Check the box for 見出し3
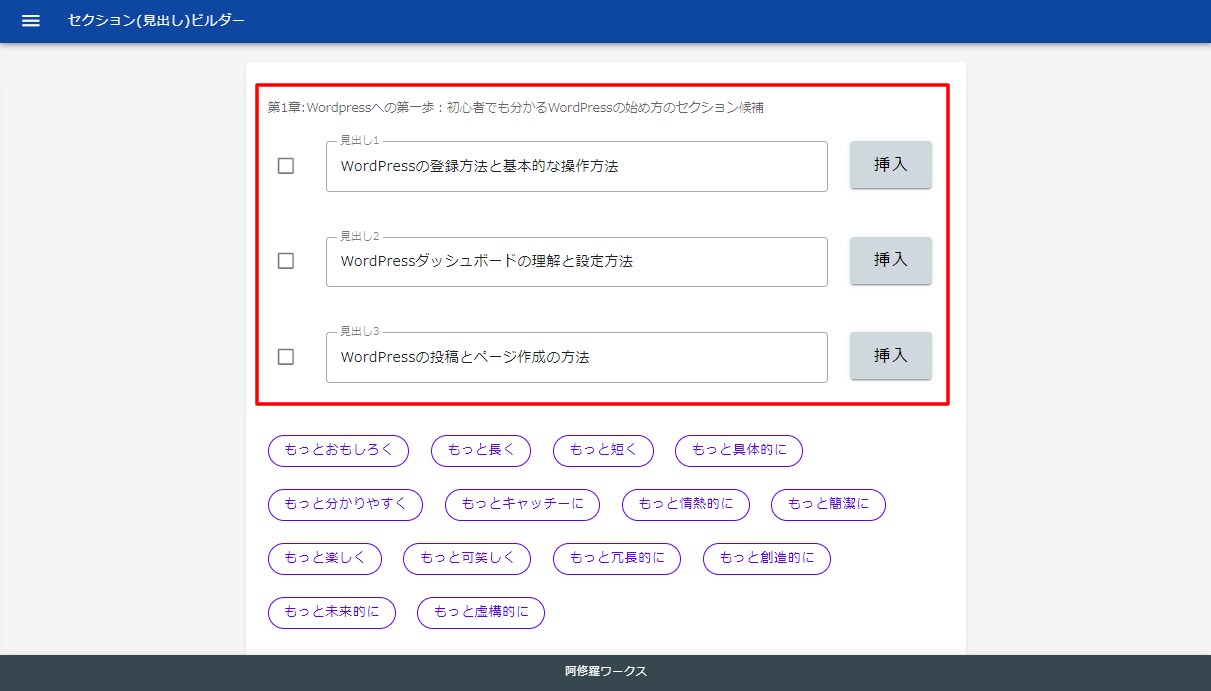Screen dimensions: 1211x691 point(286,357)
